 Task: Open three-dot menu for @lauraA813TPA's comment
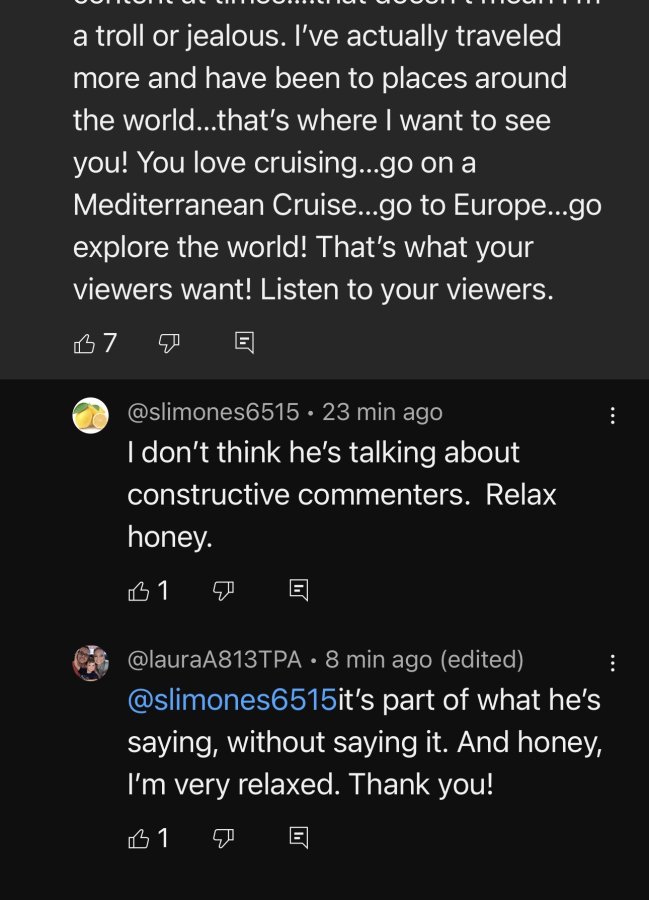coord(612,663)
